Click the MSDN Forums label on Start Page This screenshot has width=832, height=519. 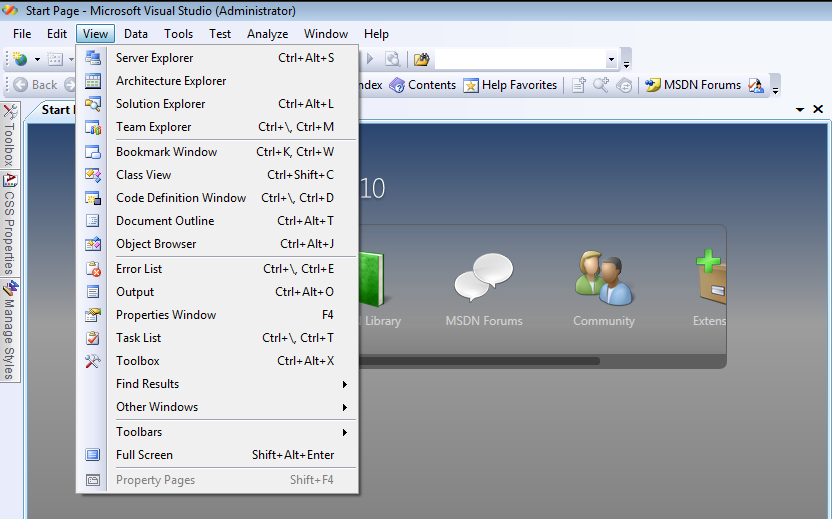(x=484, y=321)
